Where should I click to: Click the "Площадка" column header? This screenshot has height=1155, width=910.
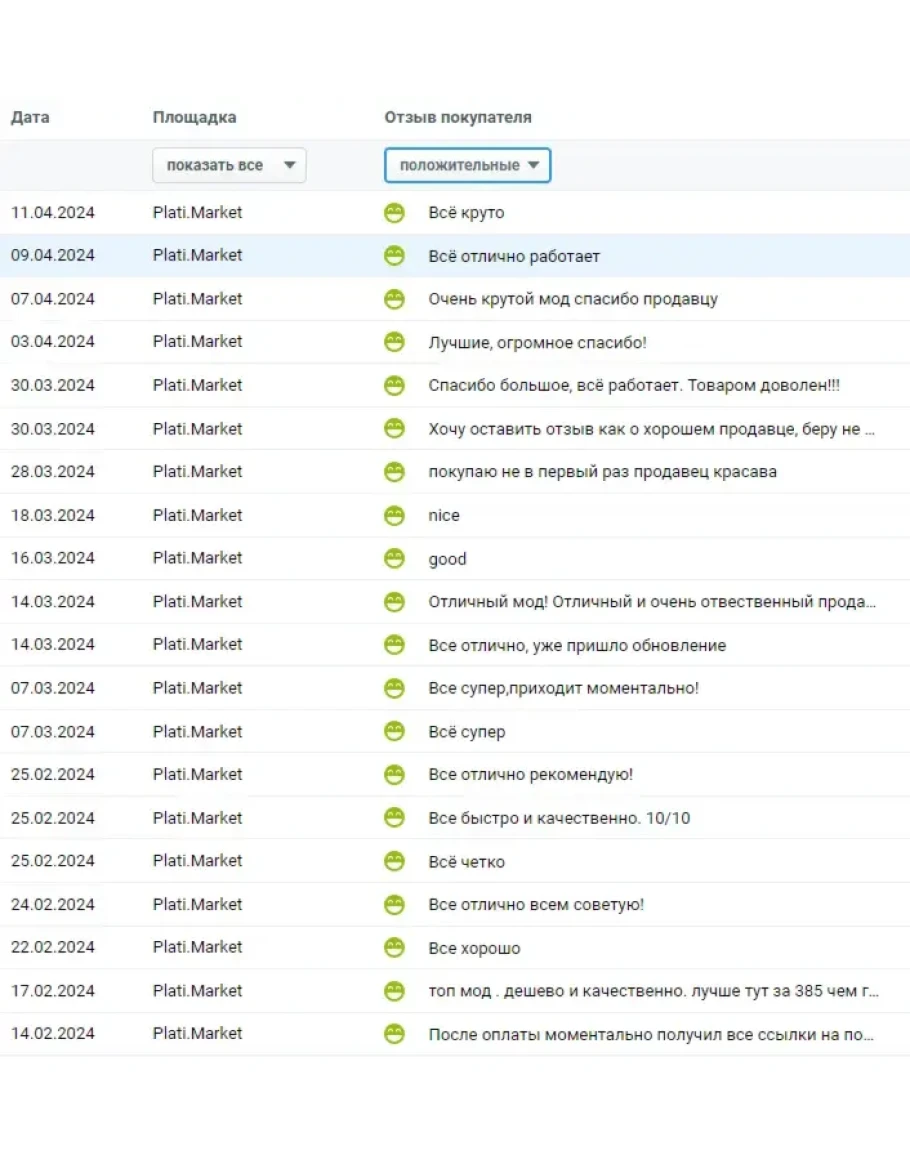pyautogui.click(x=194, y=117)
